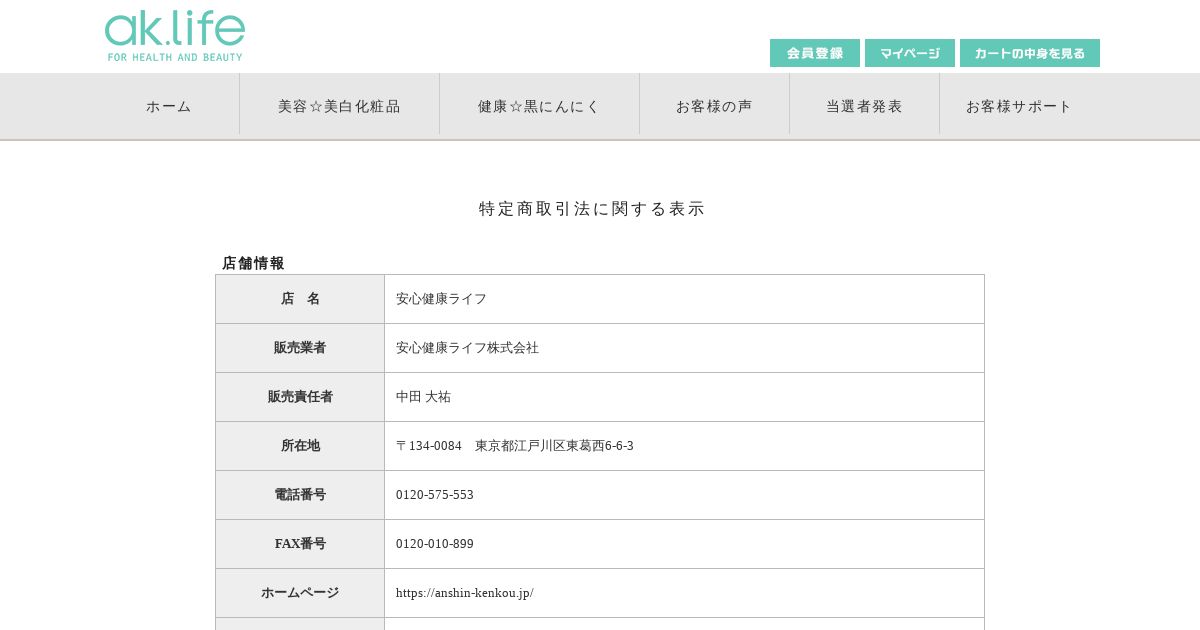The width and height of the screenshot is (1200, 630).
Task: Click the 販売業者 label cell
Action: coord(300,348)
